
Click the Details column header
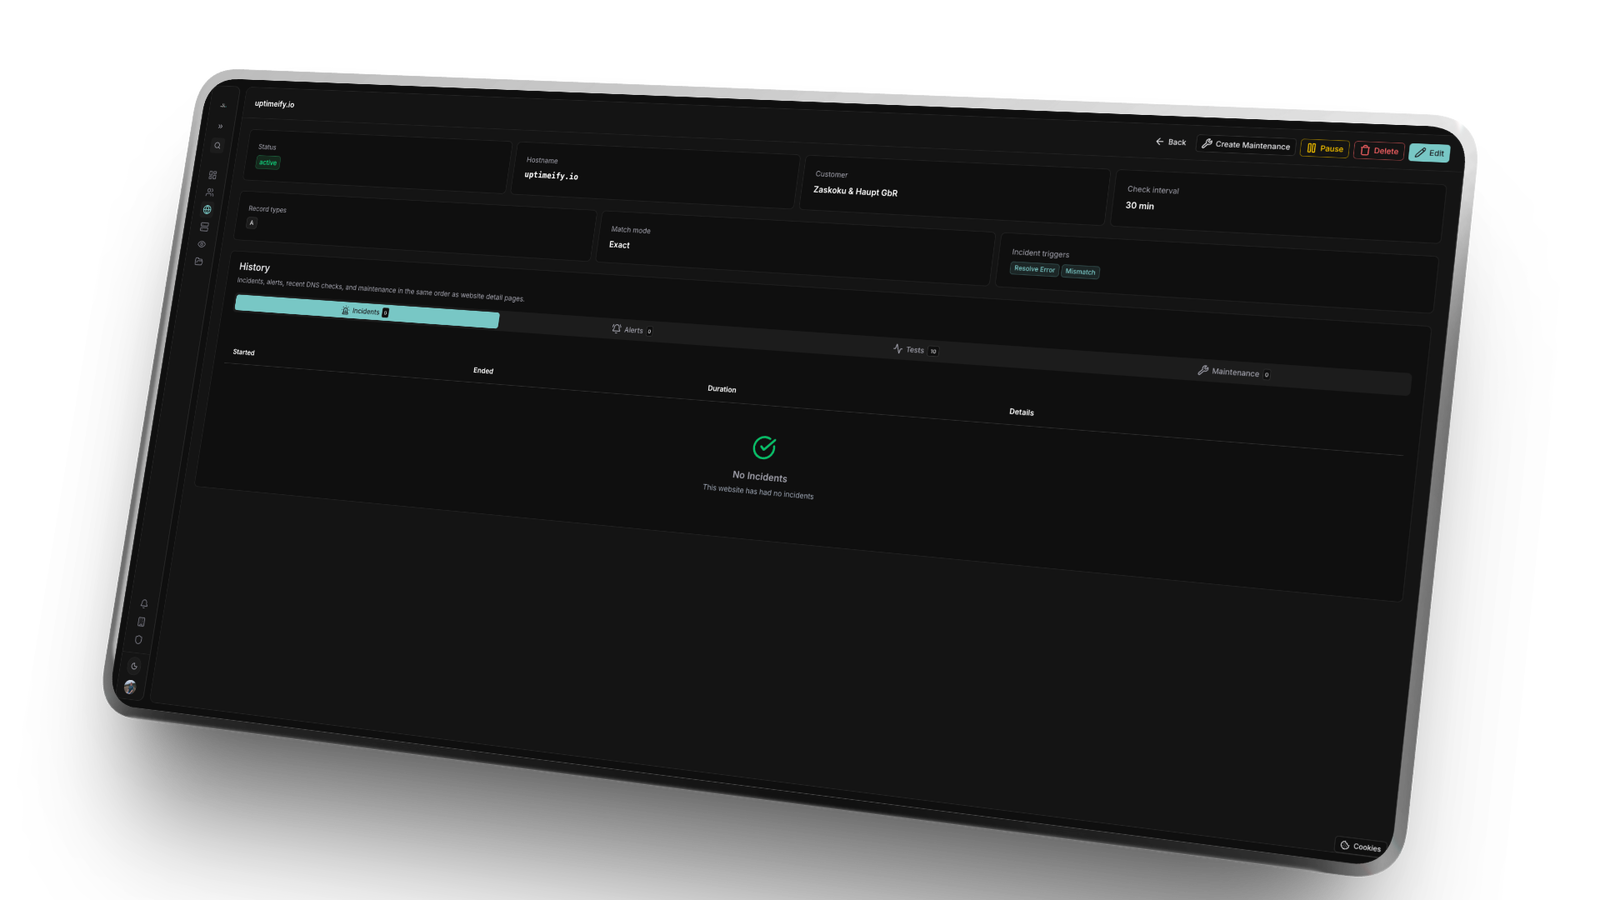[1021, 412]
